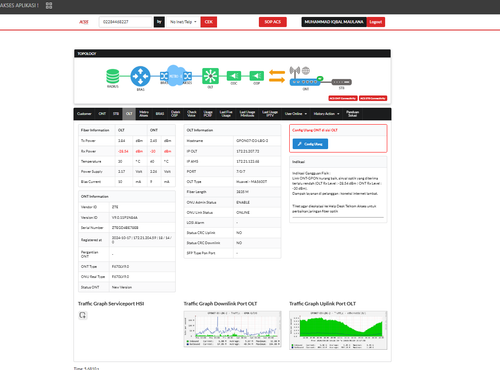Click the blue Config Ulang button
This screenshot has height=370, width=500.
coord(310,144)
